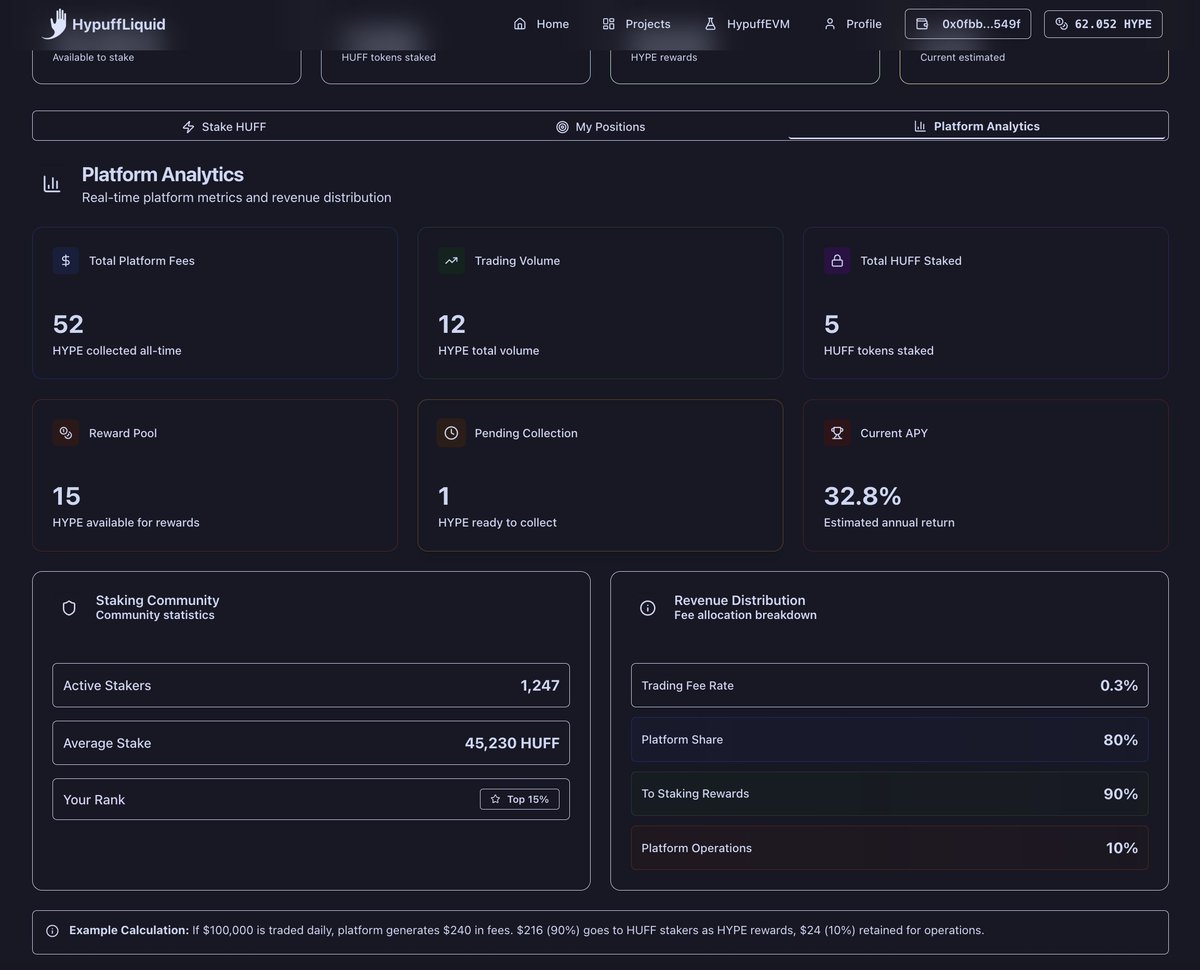Click the Home house icon

coord(519,24)
